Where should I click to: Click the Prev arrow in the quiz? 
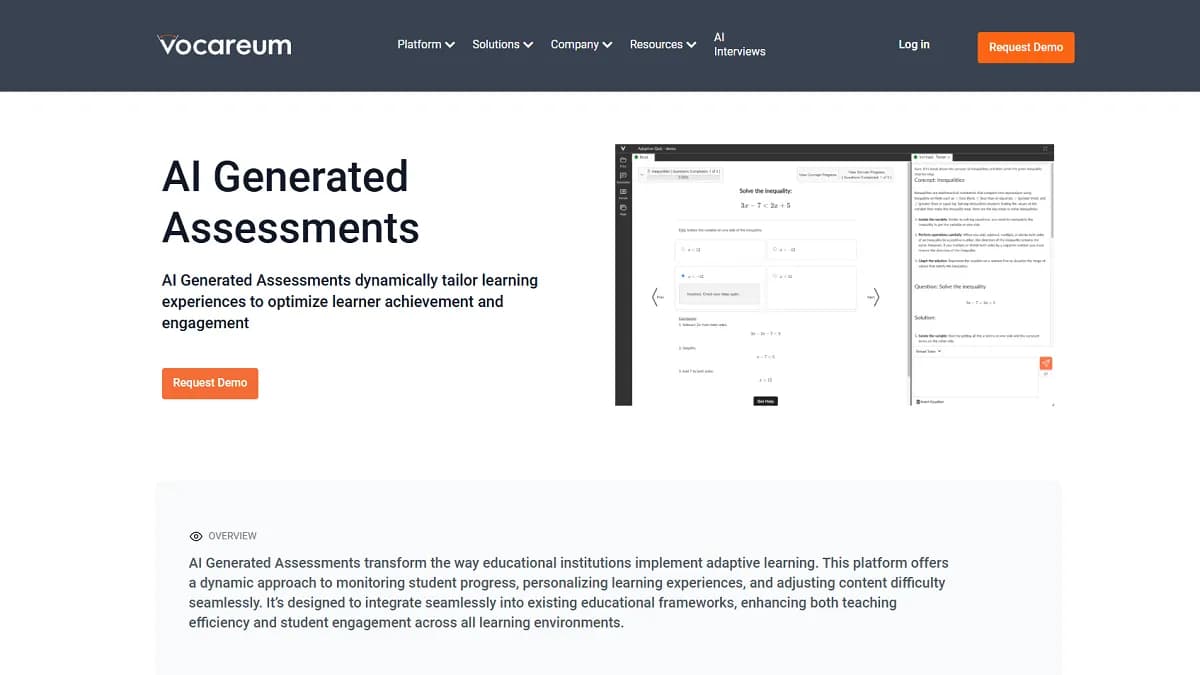656,297
